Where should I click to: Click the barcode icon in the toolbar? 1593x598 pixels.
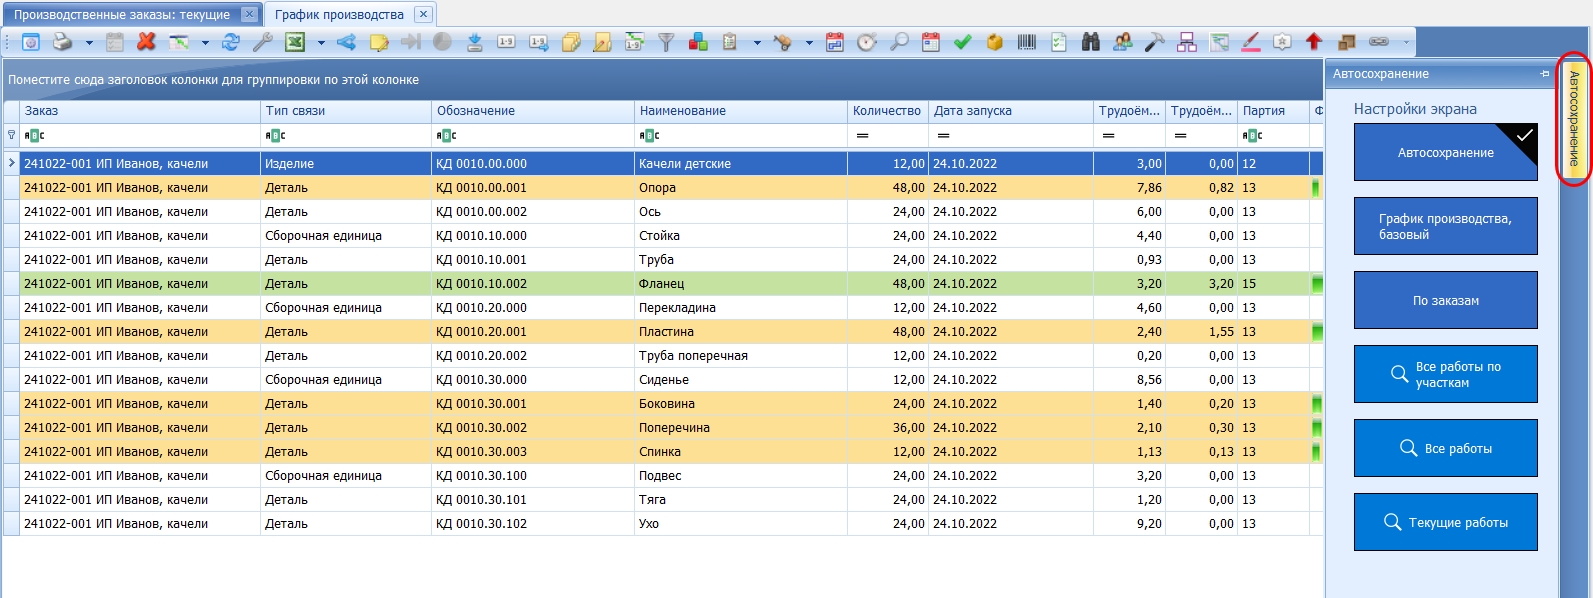[1027, 42]
